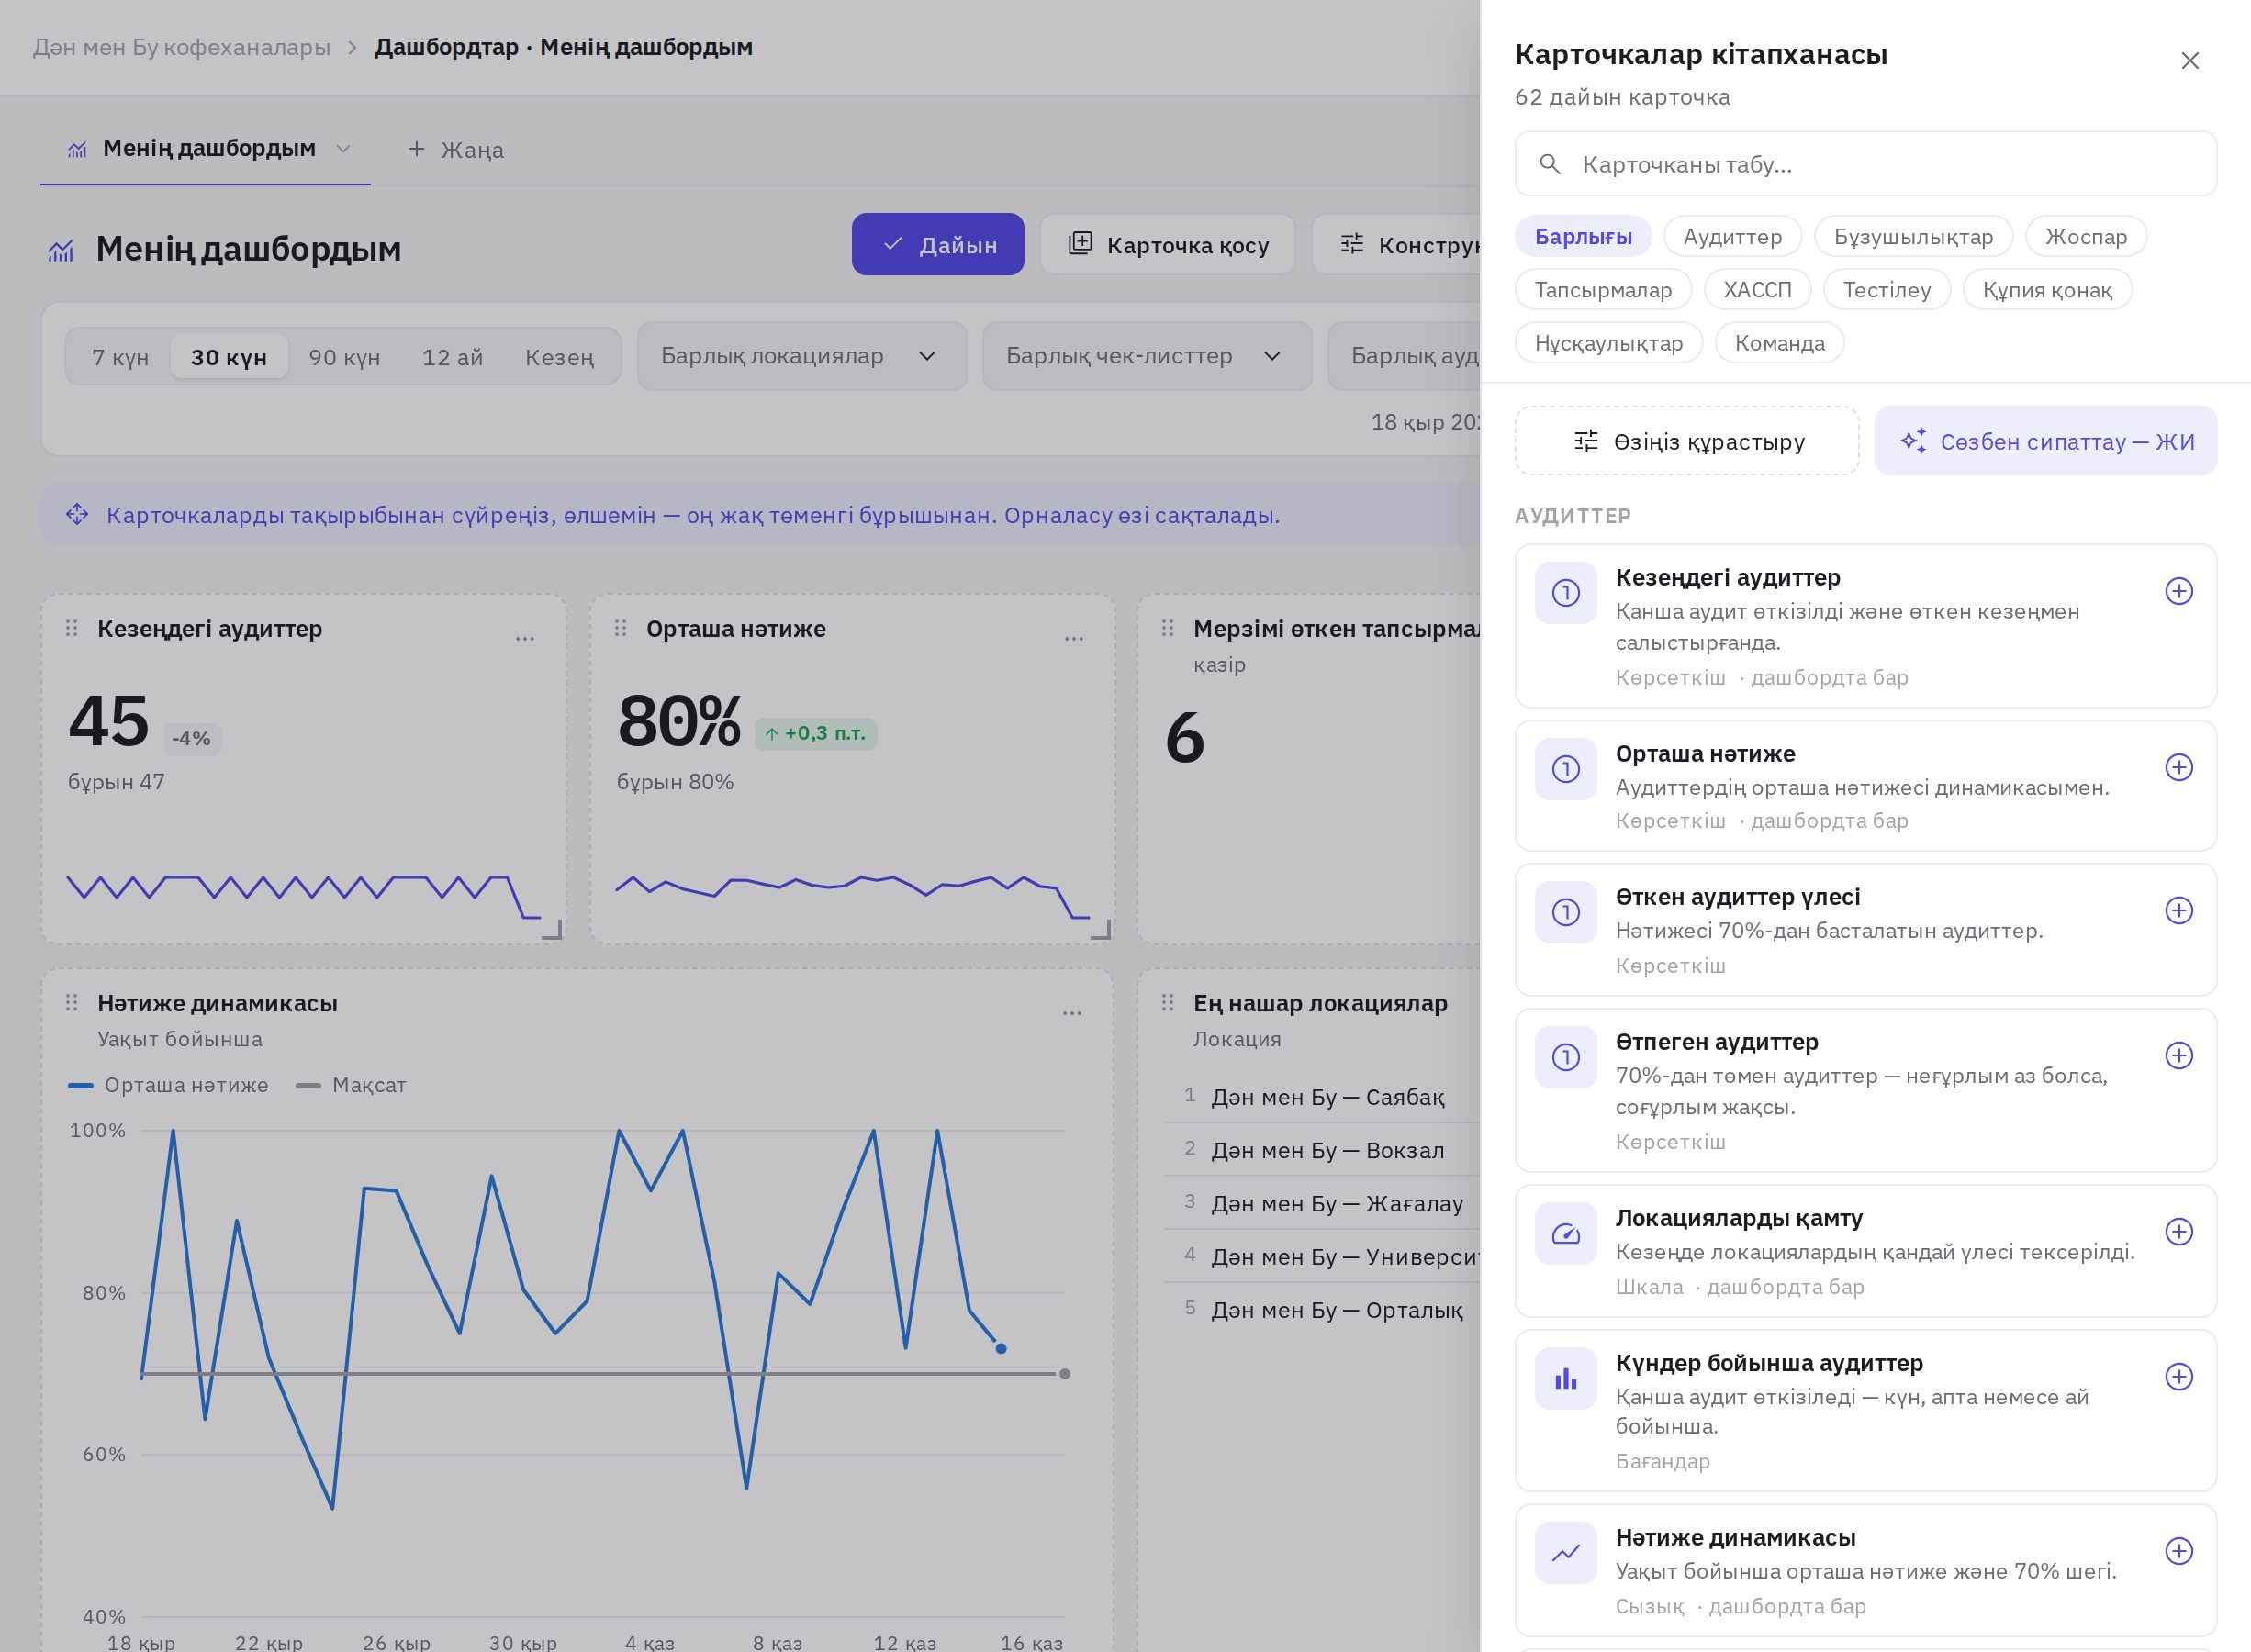The image size is (2251, 1652).
Task: Click Өзіңіз құрастыру button
Action: (x=1687, y=441)
